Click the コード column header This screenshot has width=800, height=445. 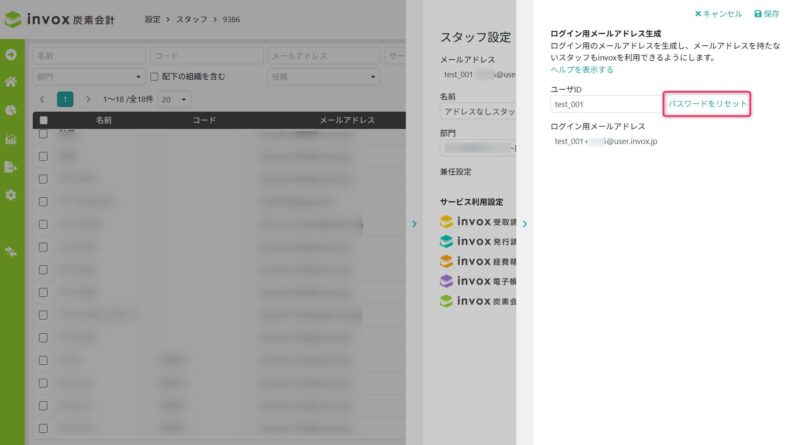[x=204, y=120]
